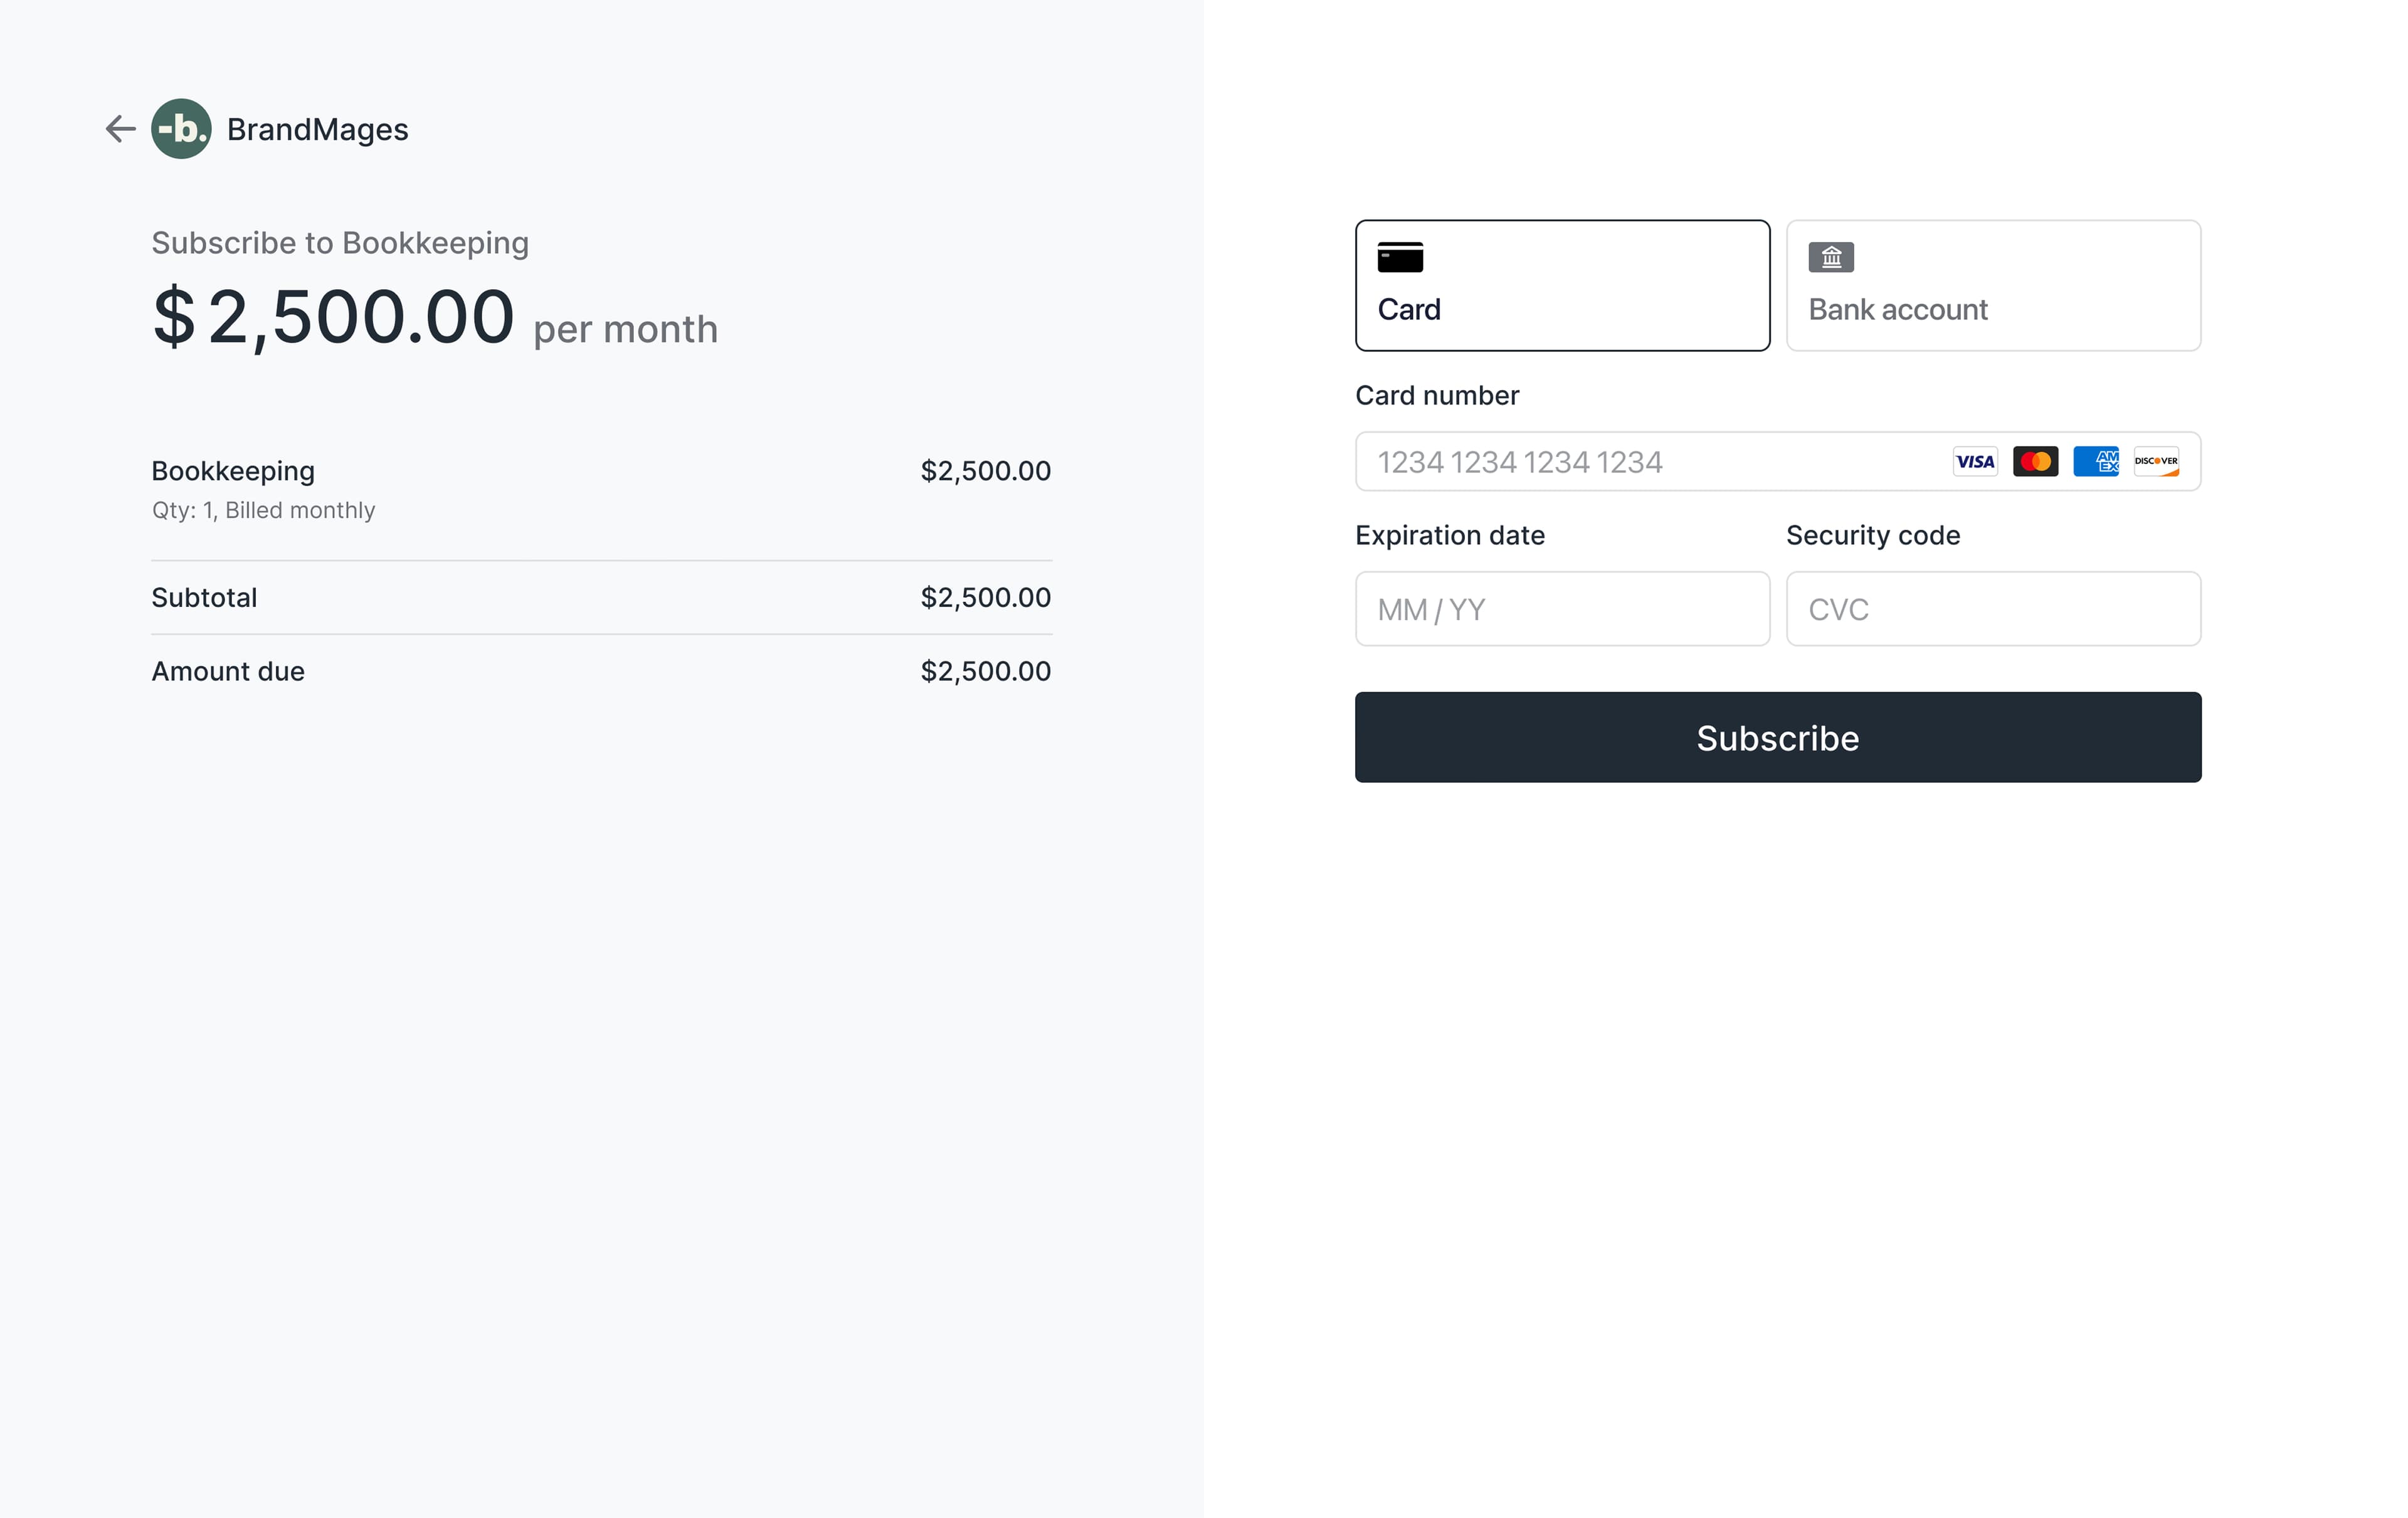The image size is (2408, 1518).
Task: Click the Mastercard logo in card field
Action: pos(2035,462)
